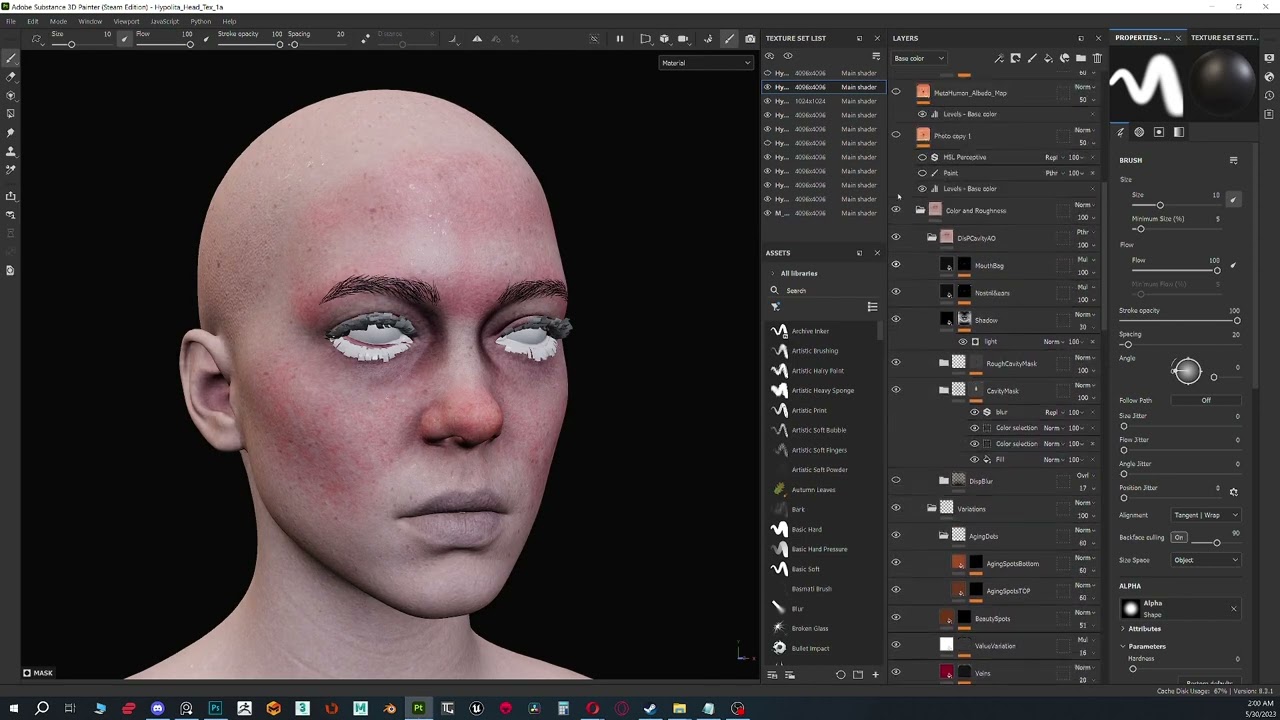
Task: Adjust the Stroke opacity slider in Properties
Action: point(1180,321)
